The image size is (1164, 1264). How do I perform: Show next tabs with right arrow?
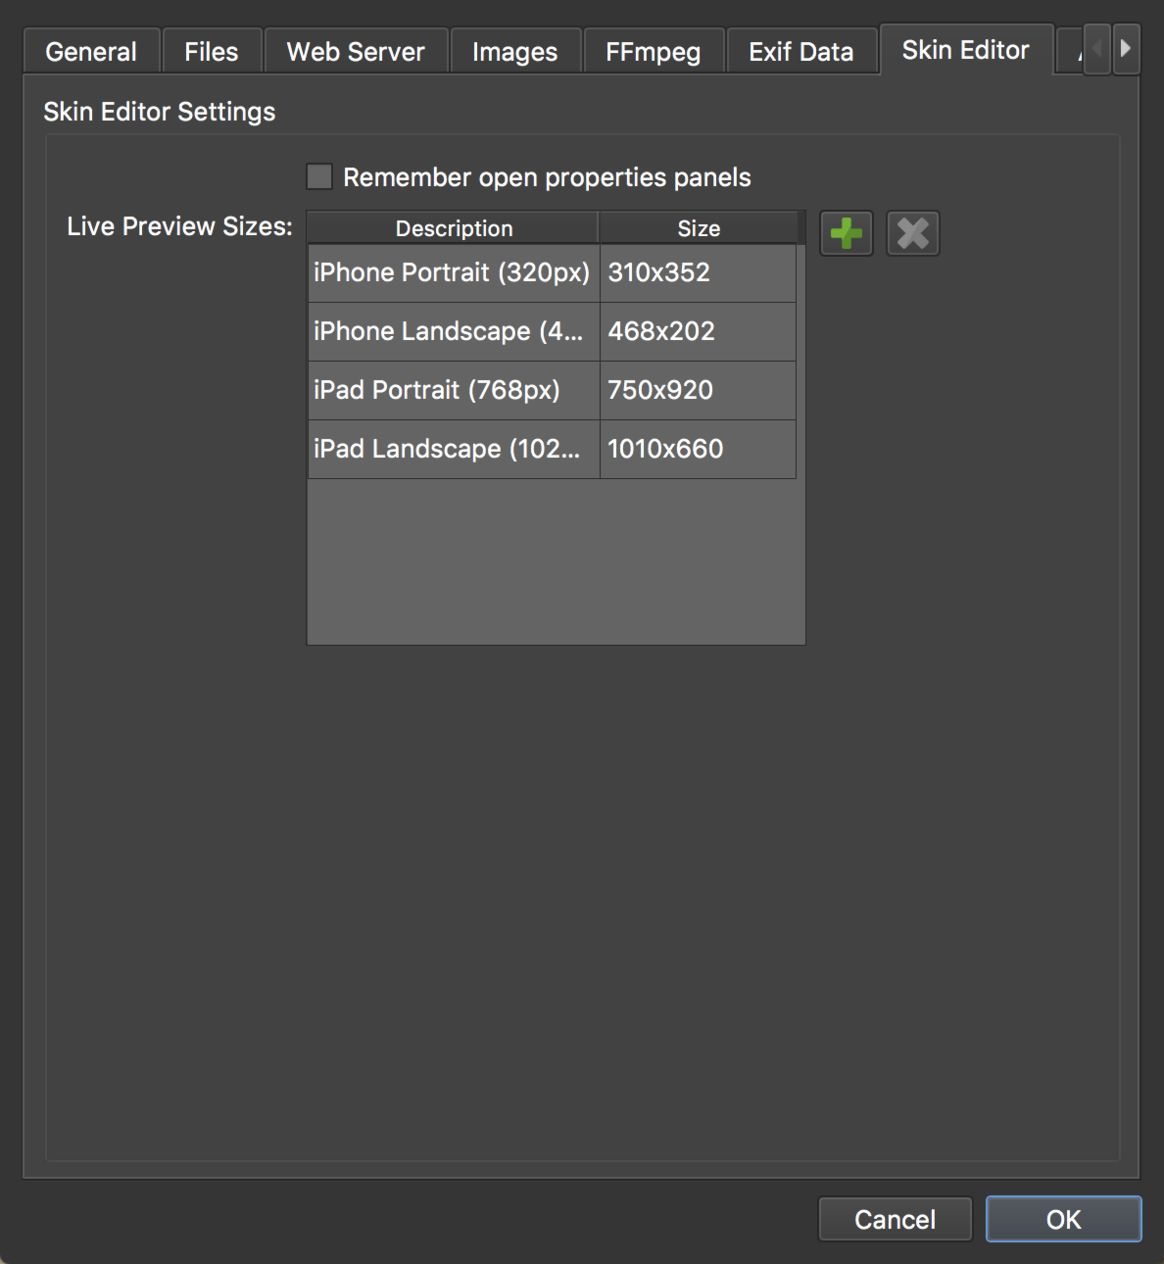point(1126,48)
